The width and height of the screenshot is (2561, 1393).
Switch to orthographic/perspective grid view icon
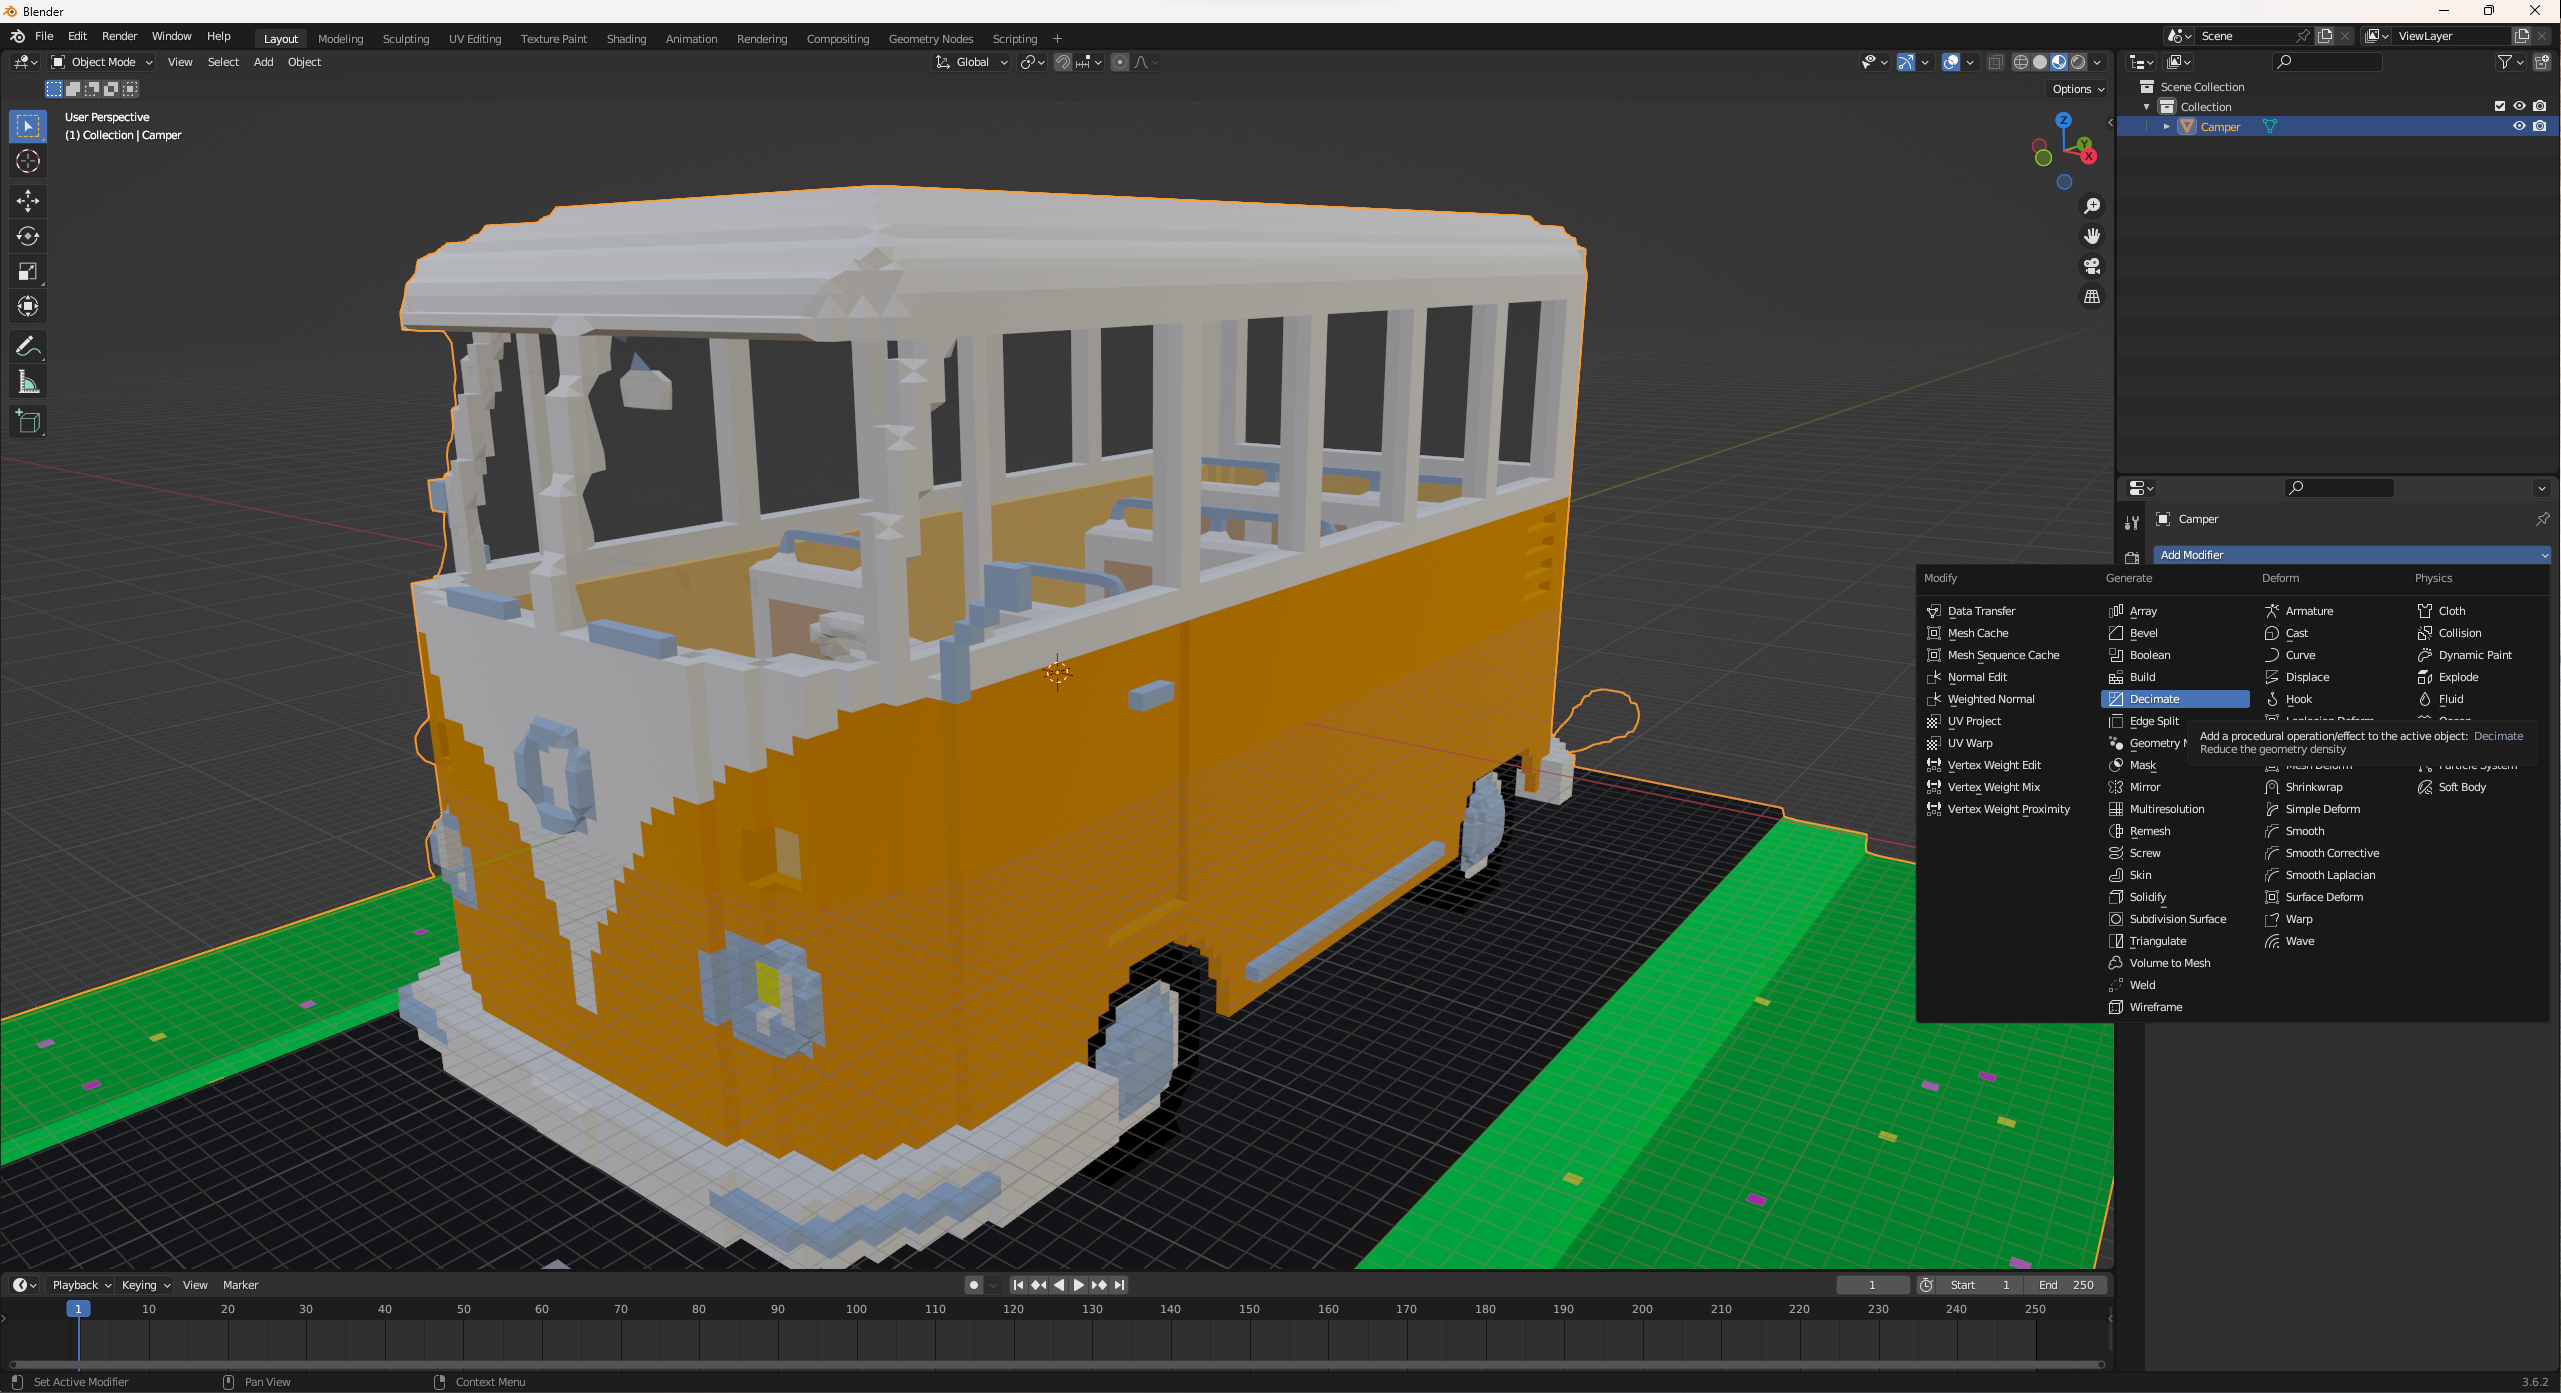click(2091, 297)
